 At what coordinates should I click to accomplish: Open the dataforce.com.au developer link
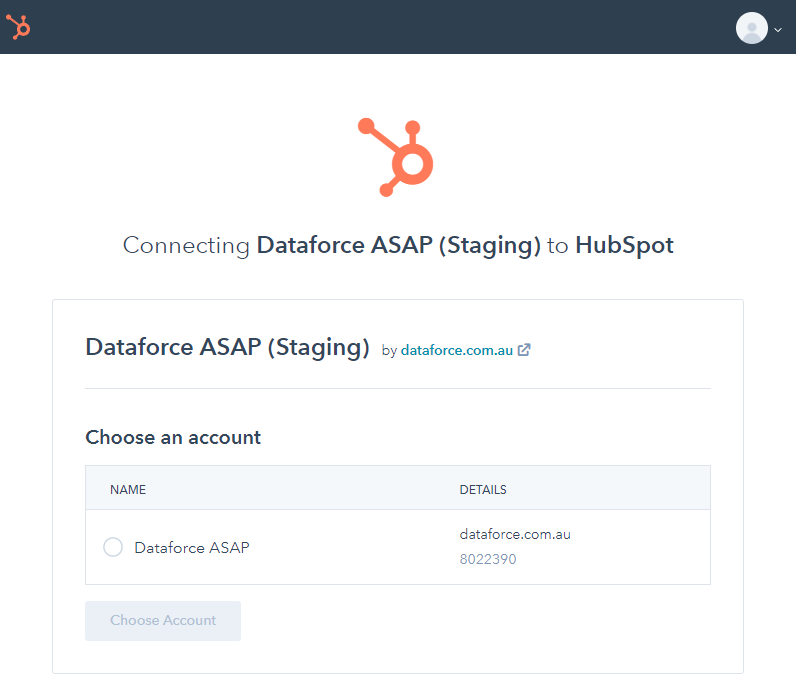457,350
